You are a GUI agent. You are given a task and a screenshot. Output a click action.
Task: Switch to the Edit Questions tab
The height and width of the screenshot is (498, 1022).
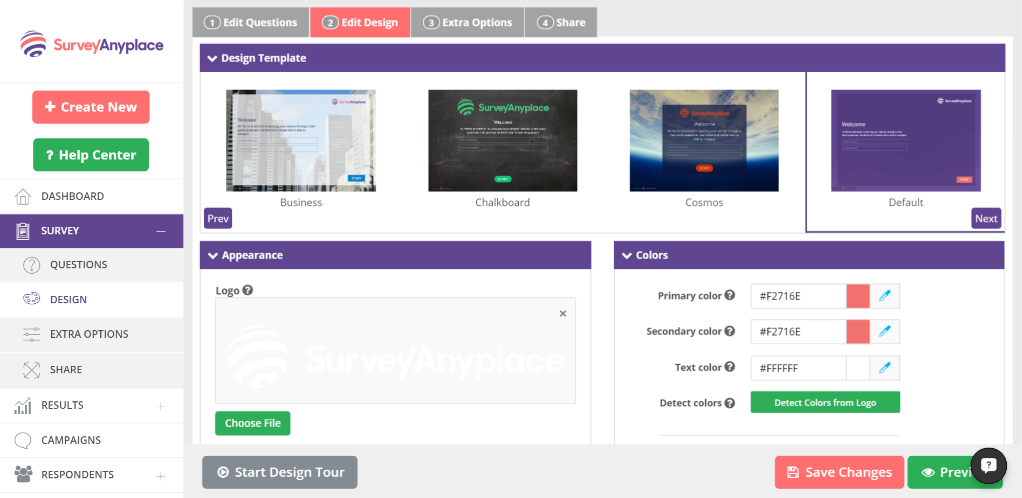tap(251, 22)
